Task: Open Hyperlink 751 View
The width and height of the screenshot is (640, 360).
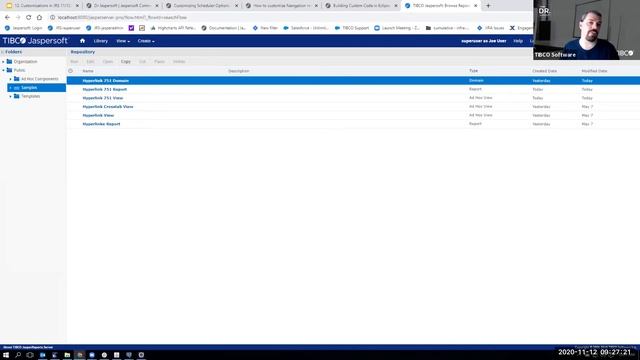Action: coord(102,98)
